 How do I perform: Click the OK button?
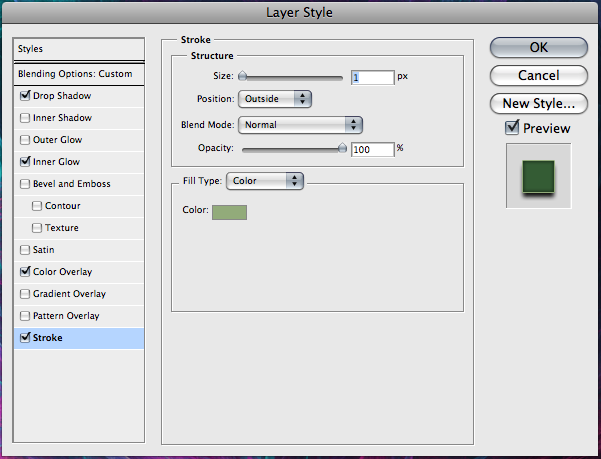click(539, 48)
